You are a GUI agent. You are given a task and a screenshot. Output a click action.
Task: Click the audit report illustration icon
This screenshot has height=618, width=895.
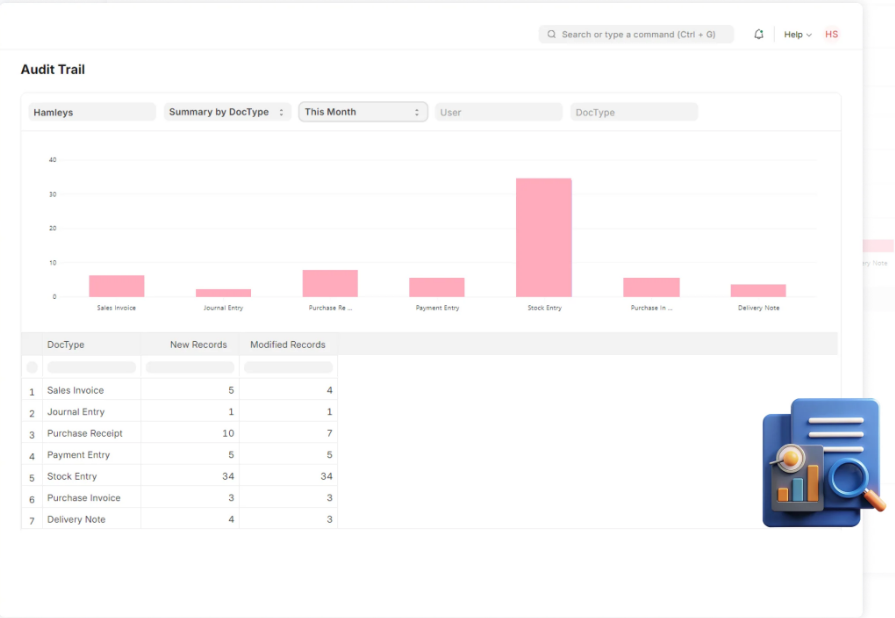click(822, 463)
